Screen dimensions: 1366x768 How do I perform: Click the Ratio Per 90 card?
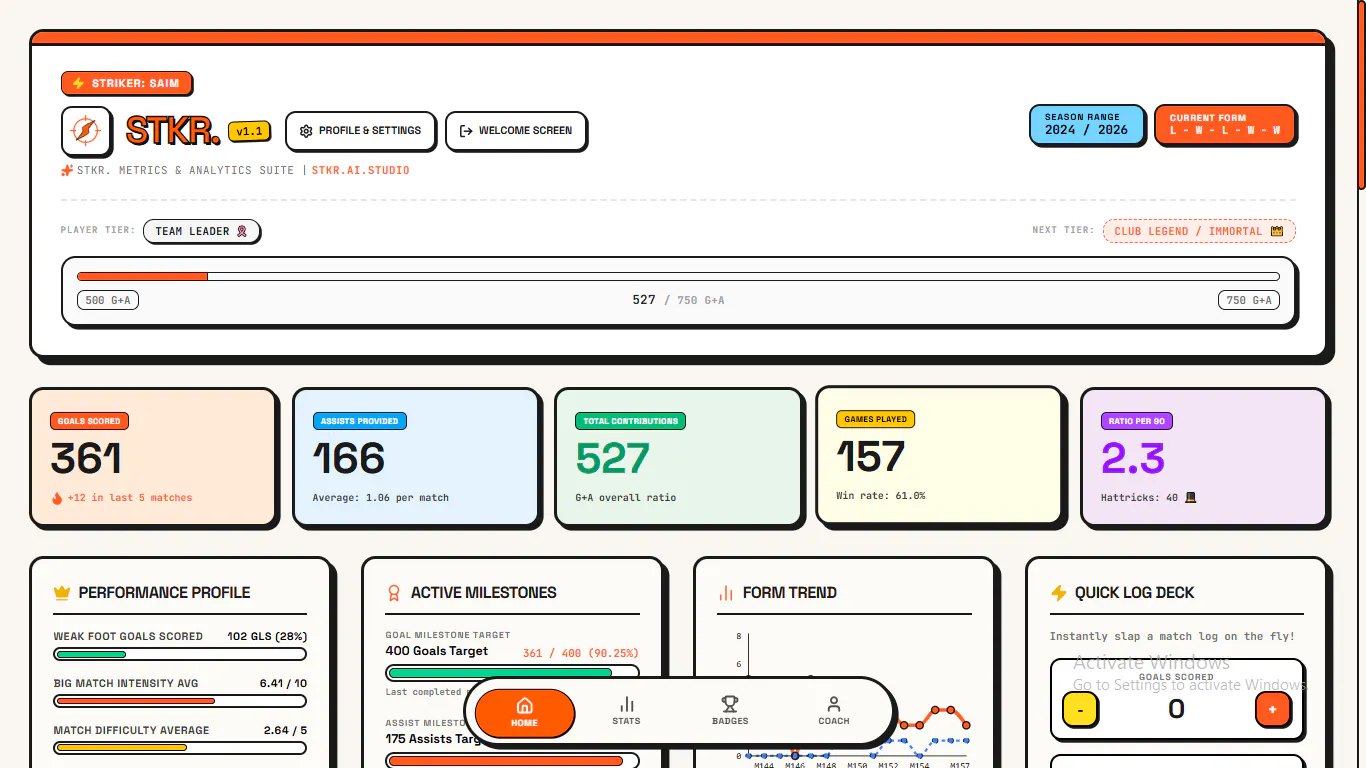(x=1203, y=456)
